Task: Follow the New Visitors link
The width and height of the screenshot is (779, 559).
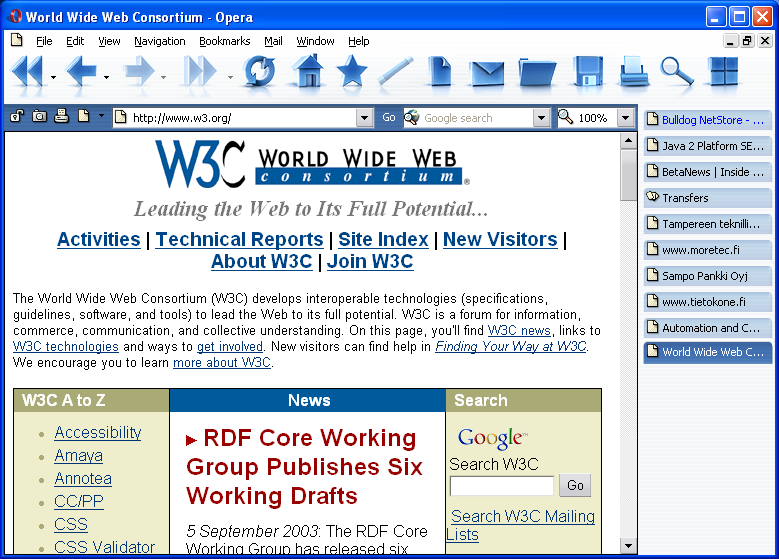Action: pos(500,239)
